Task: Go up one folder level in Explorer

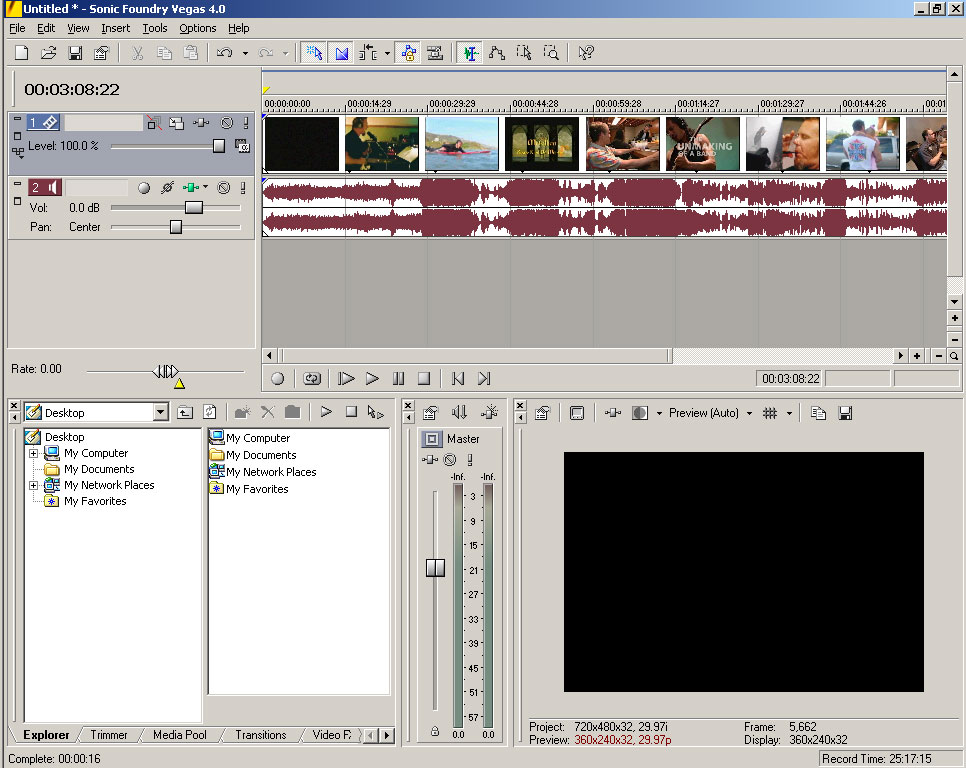Action: click(x=185, y=412)
